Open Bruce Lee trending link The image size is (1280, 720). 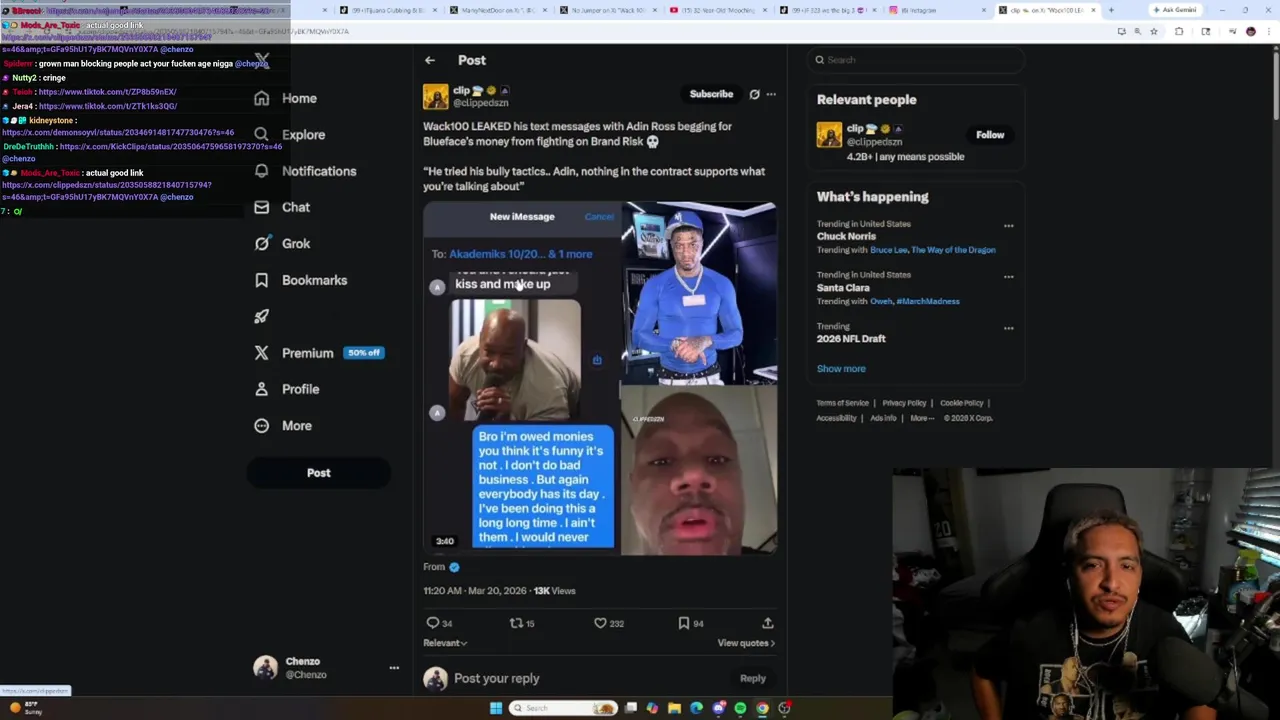(888, 250)
